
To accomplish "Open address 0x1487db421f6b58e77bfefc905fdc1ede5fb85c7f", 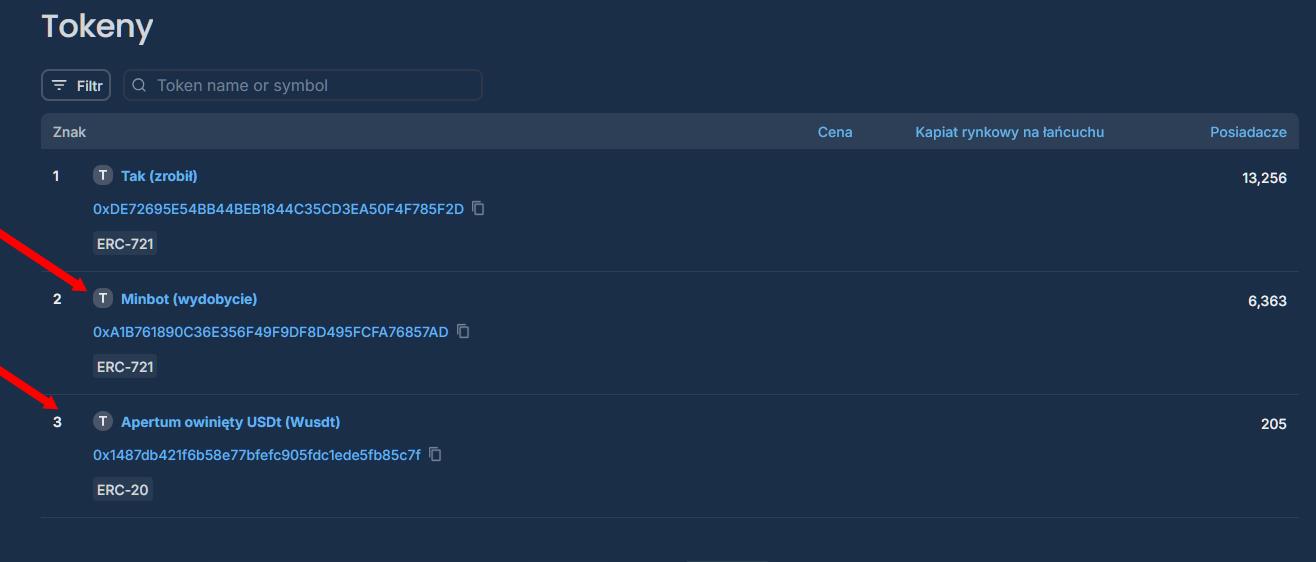I will coord(257,455).
